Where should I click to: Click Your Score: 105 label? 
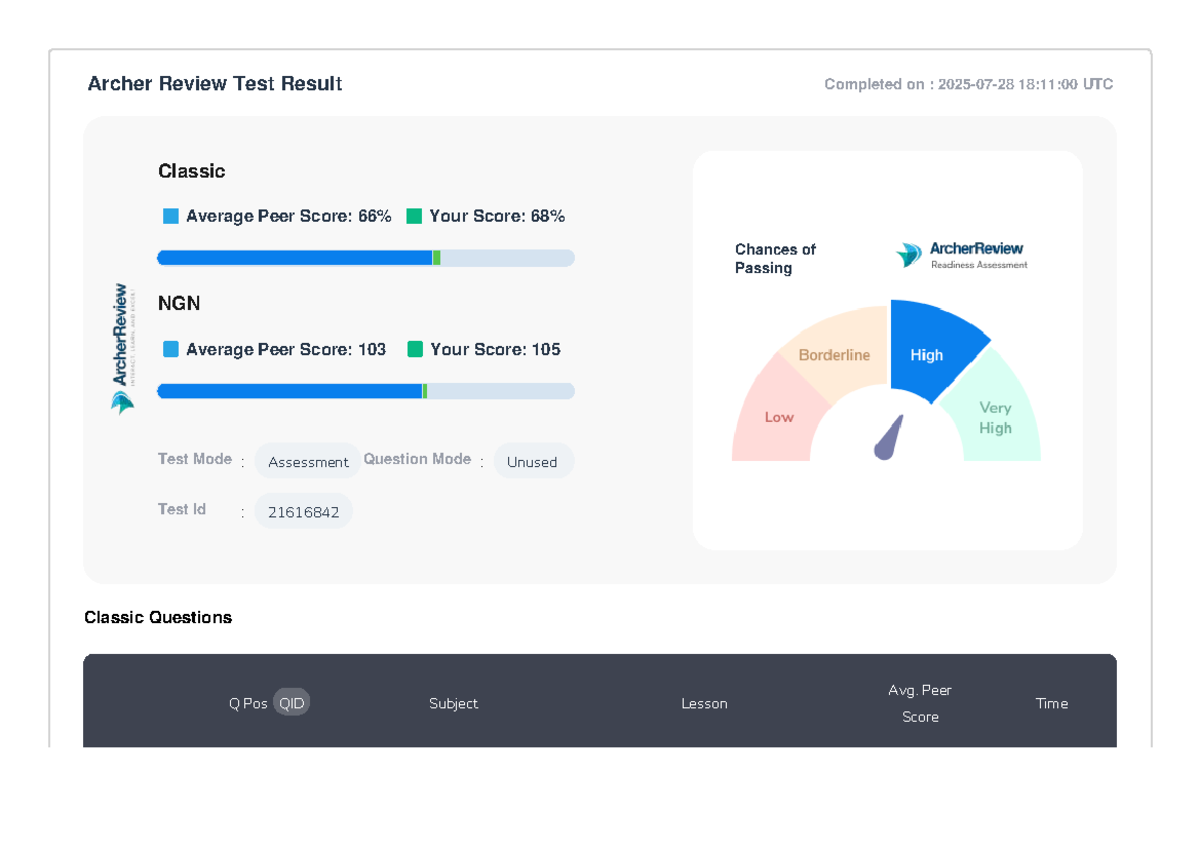point(495,349)
